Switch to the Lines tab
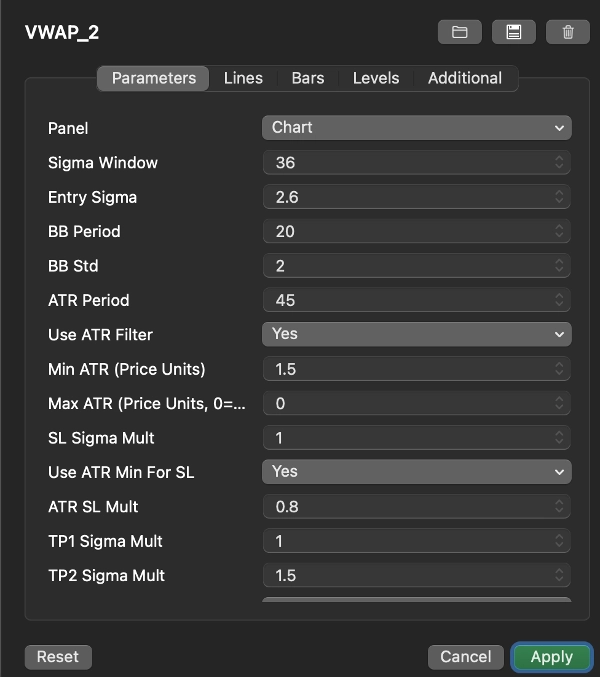Screen dimensions: 600x677 [x=243, y=78]
